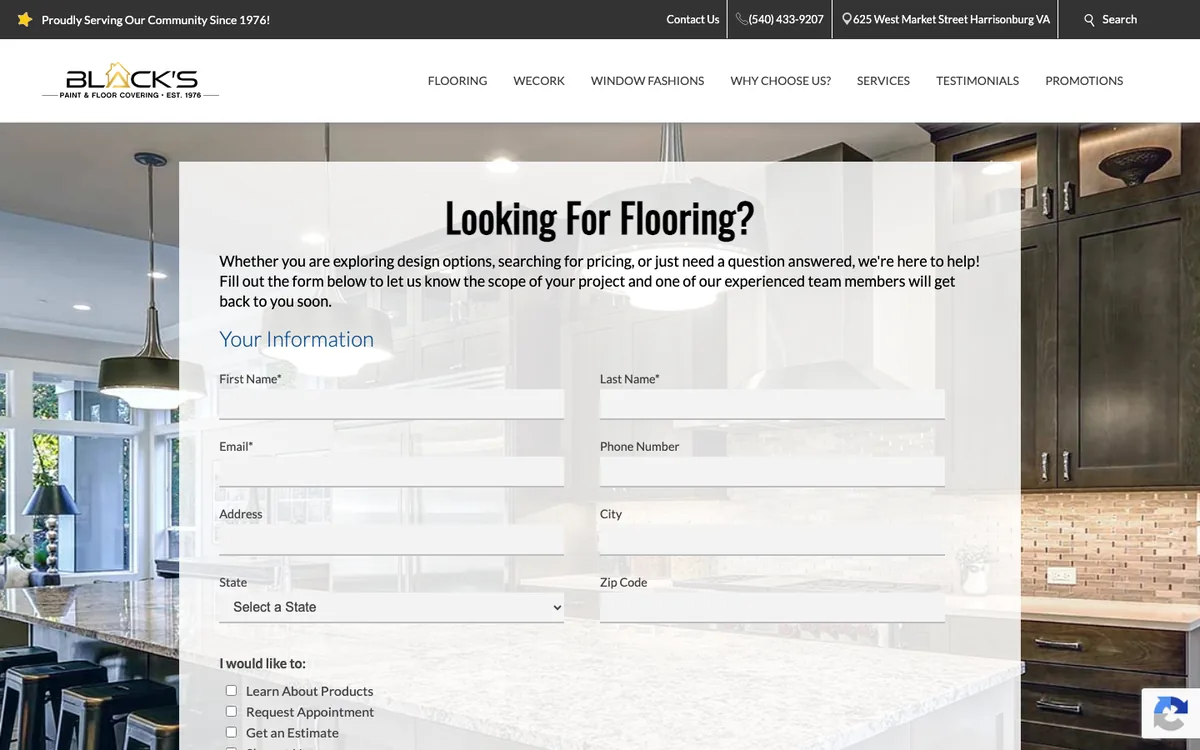The width and height of the screenshot is (1200, 750).
Task: Click the gold star icon in top bar
Action: click(25, 19)
